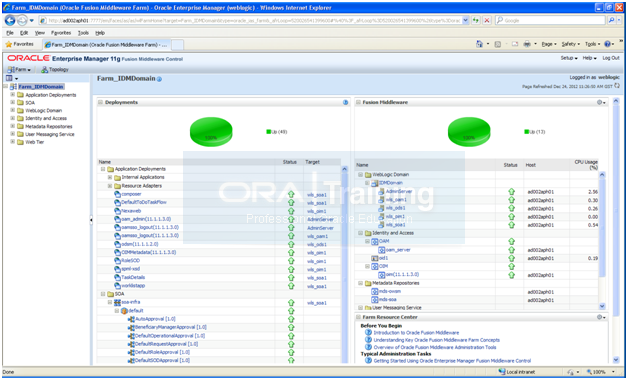Open the IDMDomain node in Fusion Middleware
This screenshot has width=628, height=380.
[390, 183]
